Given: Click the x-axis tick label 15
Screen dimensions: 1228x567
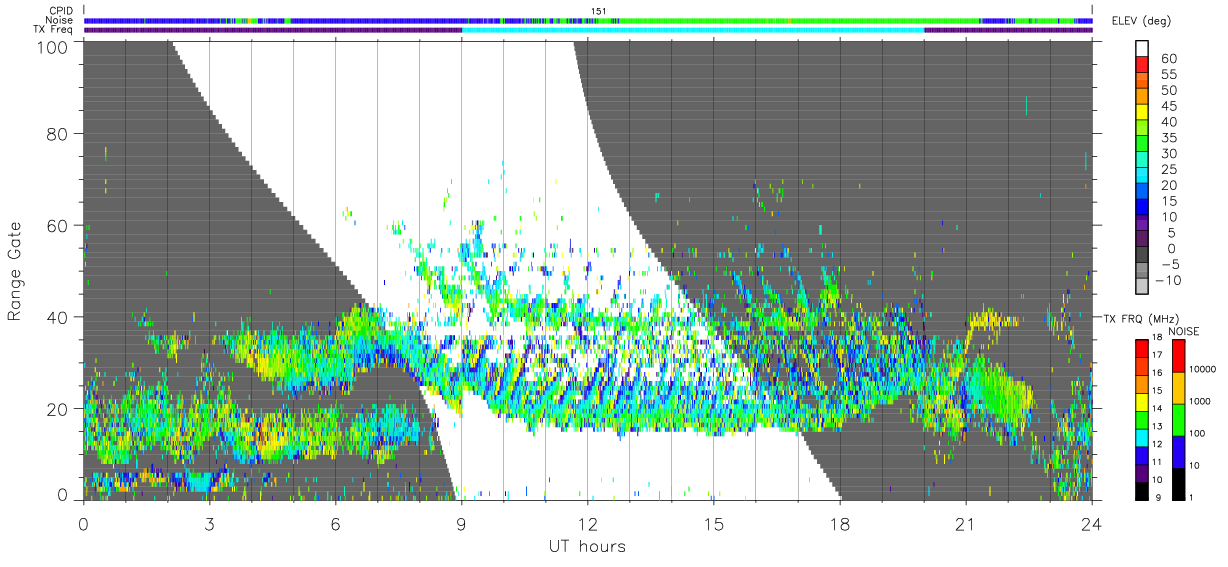Looking at the screenshot, I should [x=714, y=523].
